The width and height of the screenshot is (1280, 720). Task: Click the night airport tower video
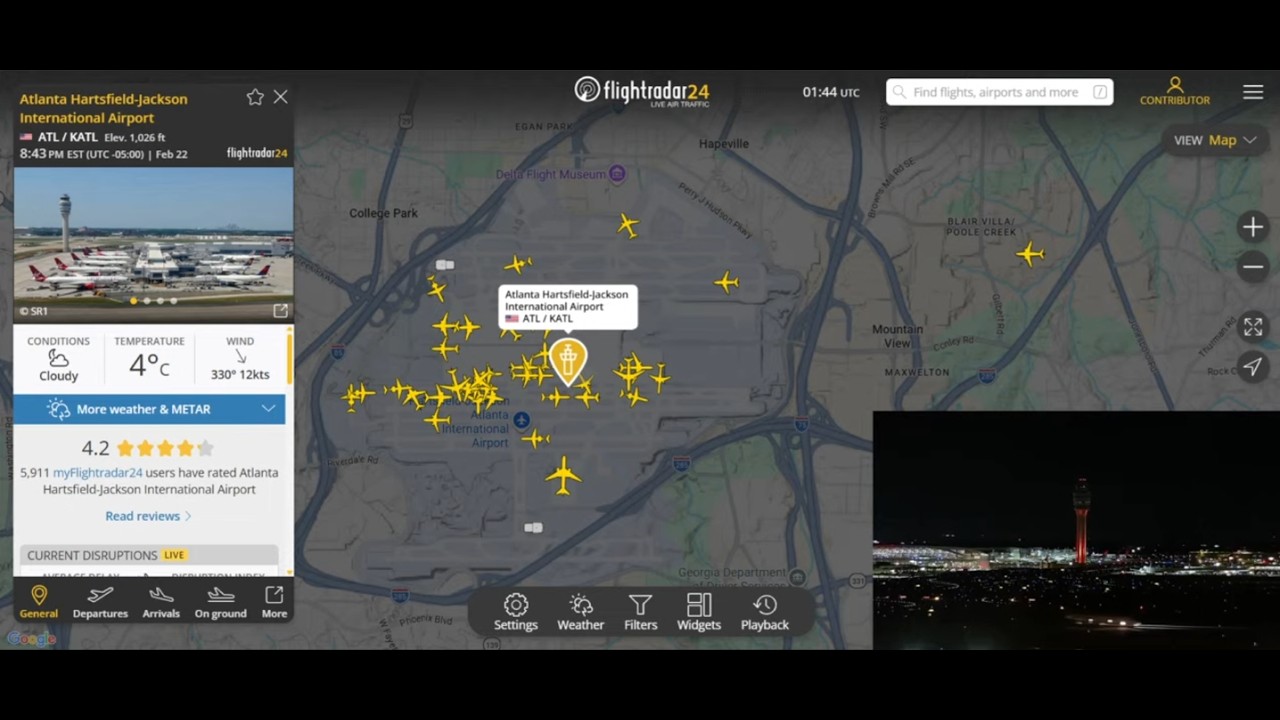pos(1076,530)
